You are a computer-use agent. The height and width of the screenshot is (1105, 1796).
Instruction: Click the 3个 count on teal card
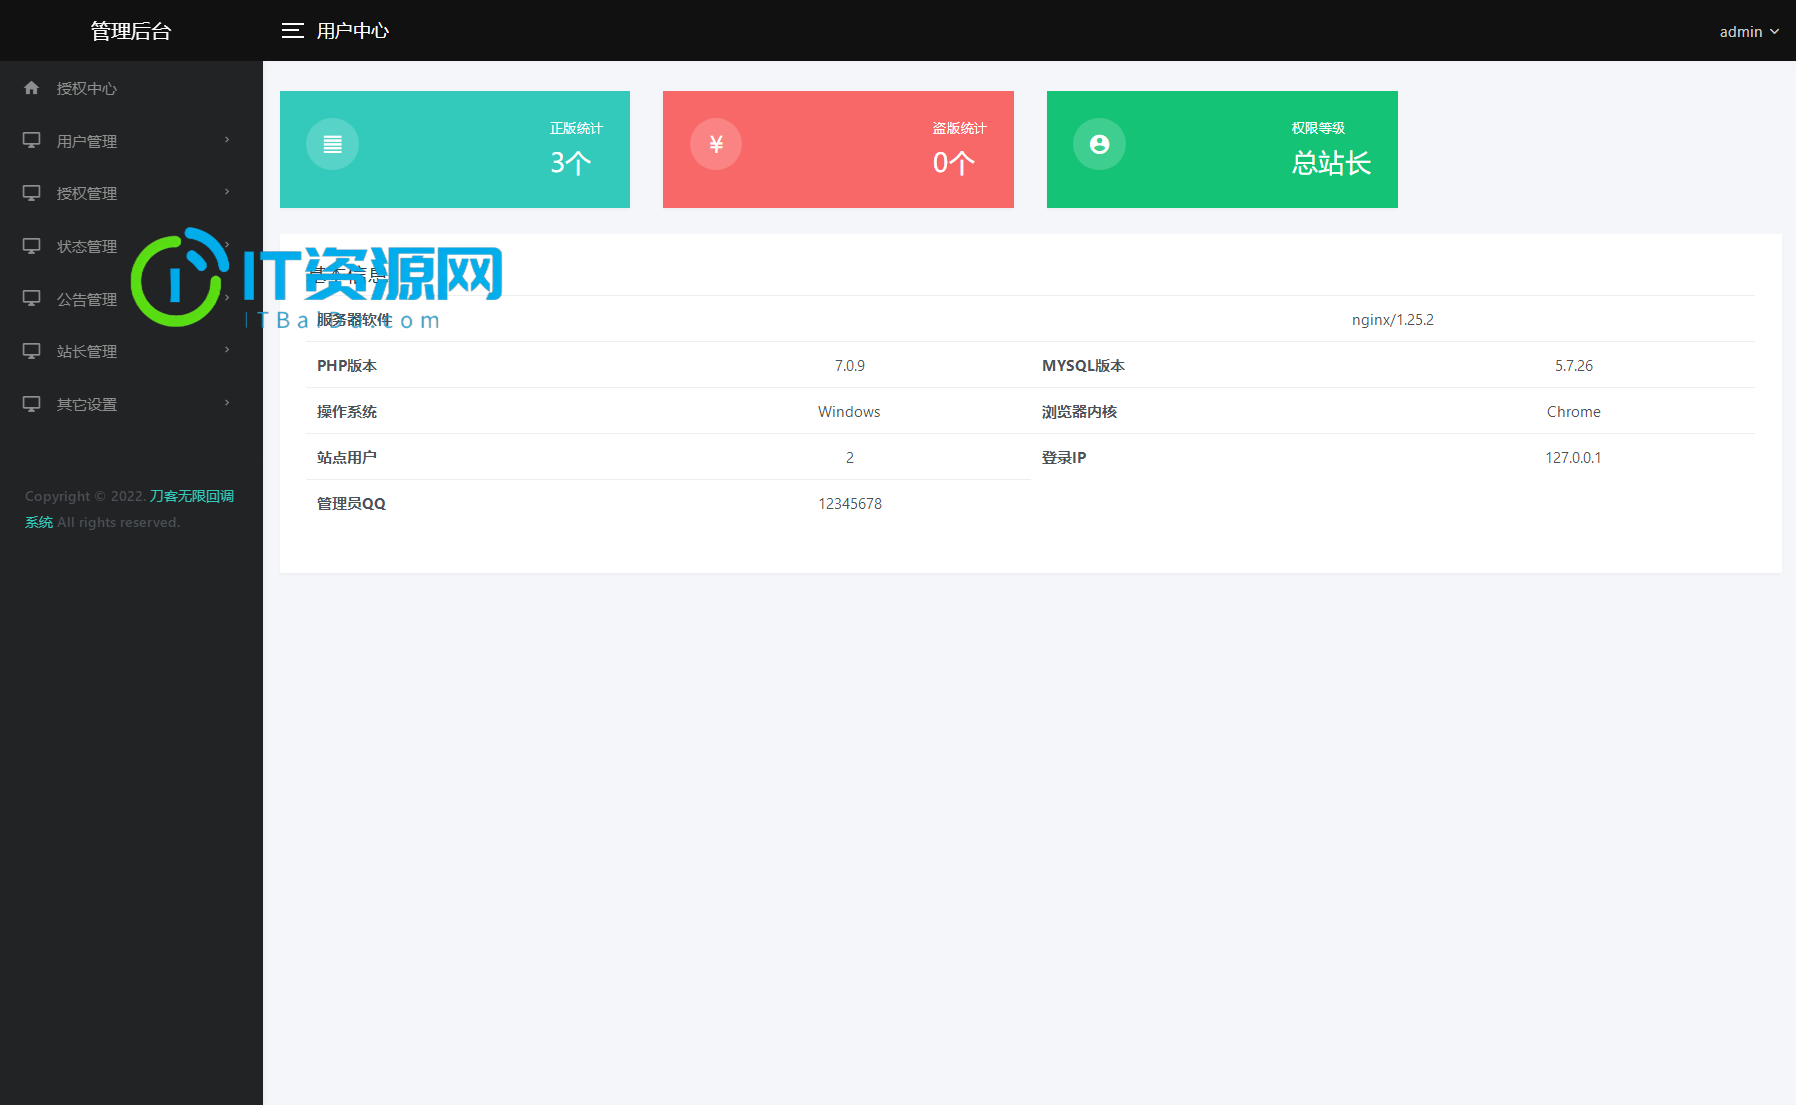point(571,162)
